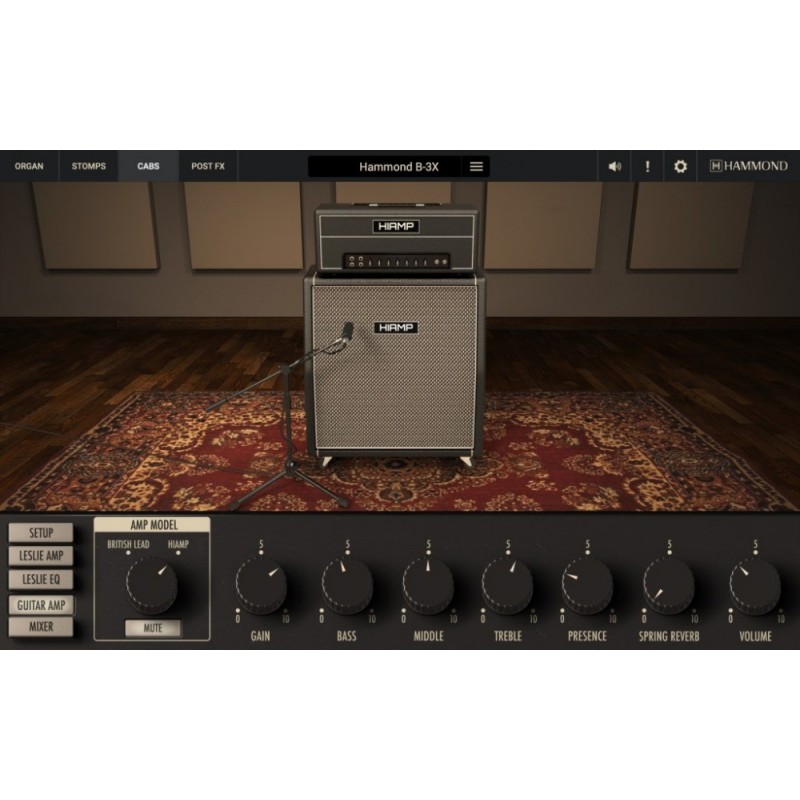Switch to the ORGAN tab
800x800 pixels.
coord(29,166)
